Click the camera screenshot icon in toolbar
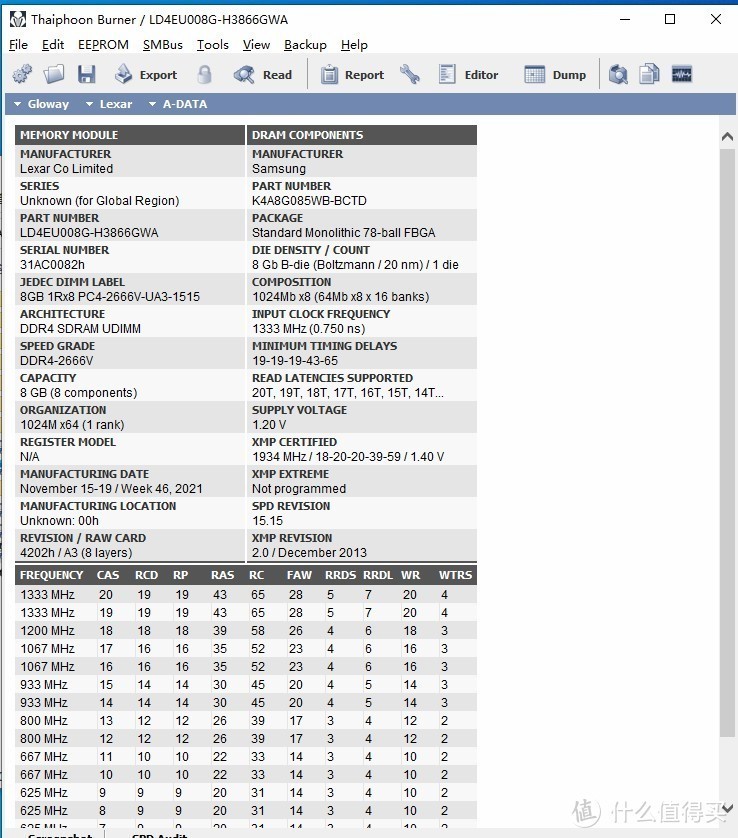 click(618, 74)
